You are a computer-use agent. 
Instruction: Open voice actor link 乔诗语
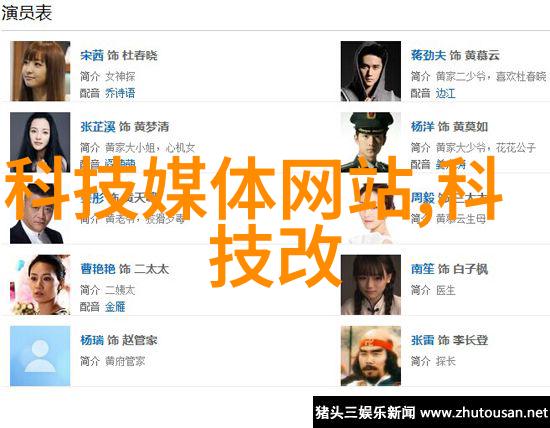point(120,93)
